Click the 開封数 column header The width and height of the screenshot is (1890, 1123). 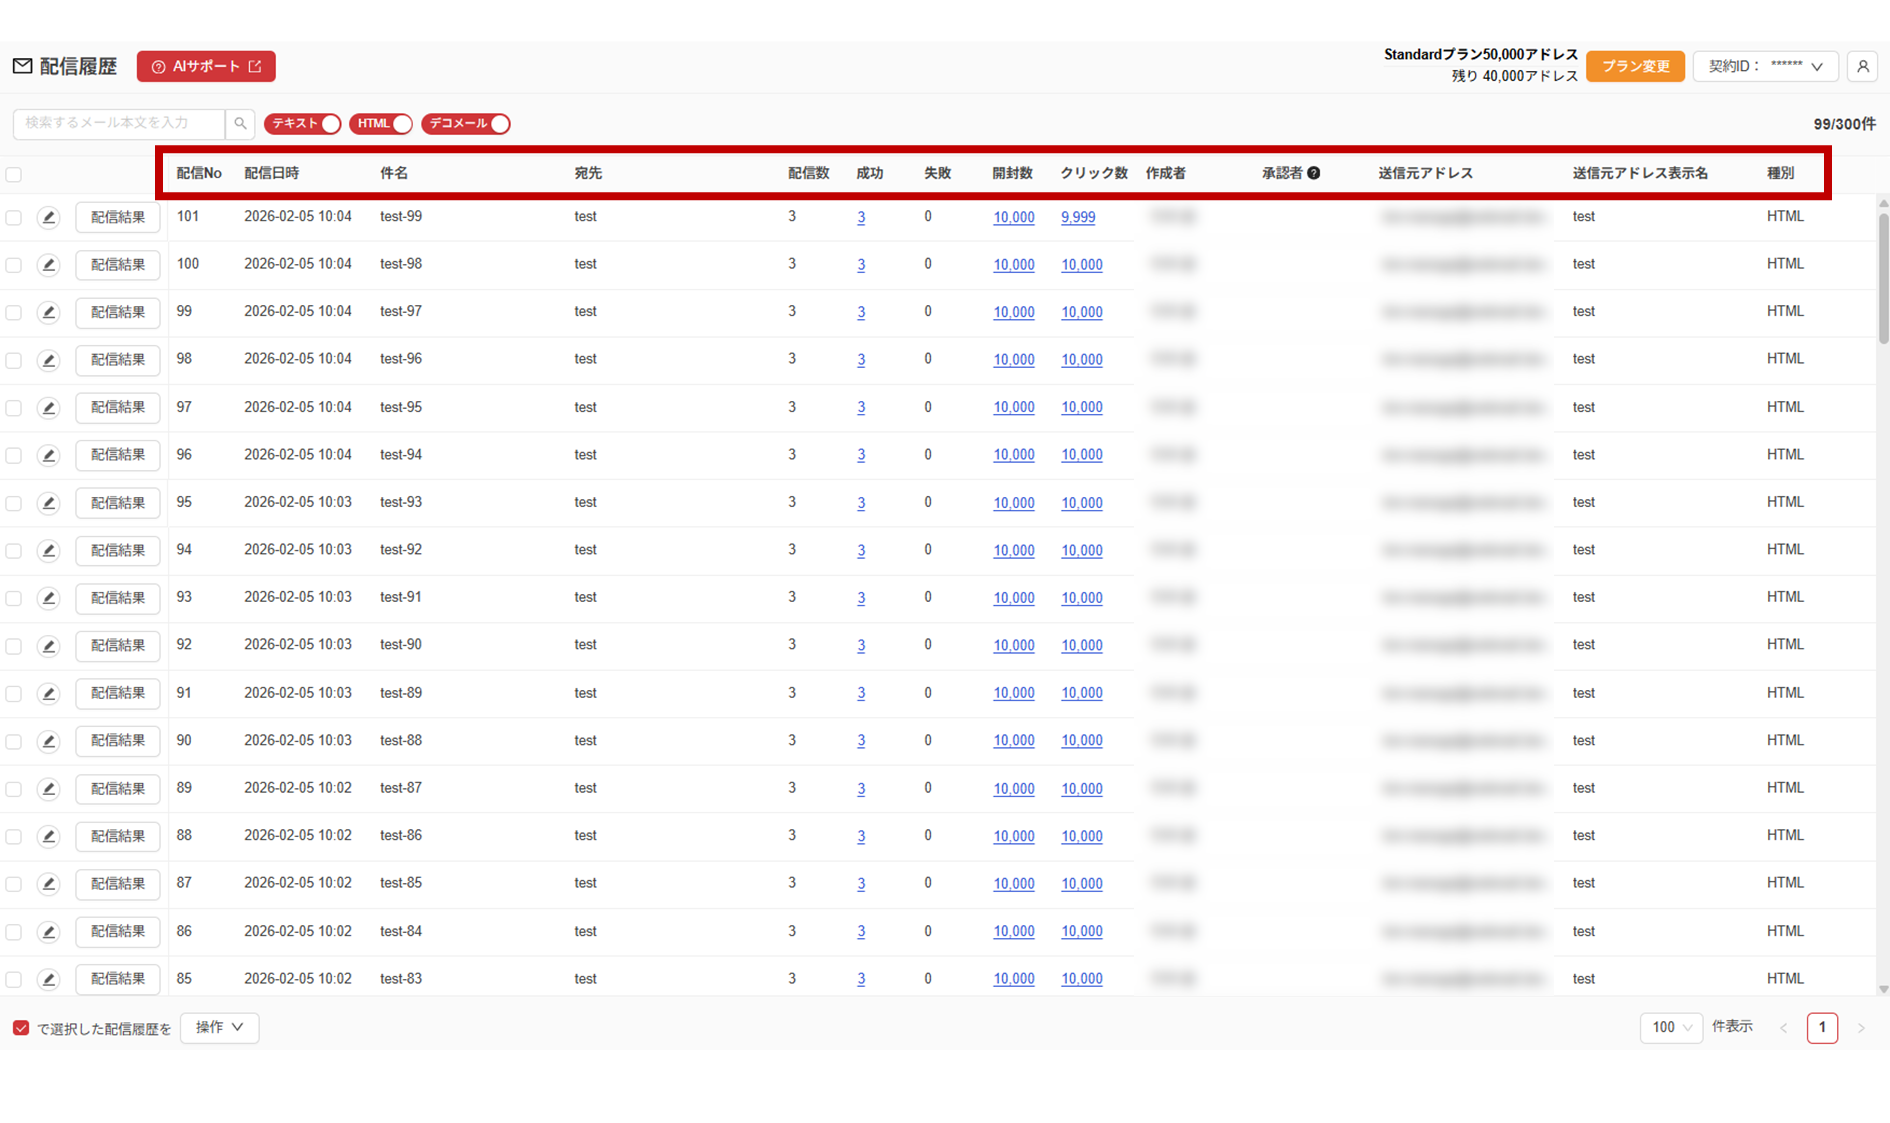(1012, 173)
